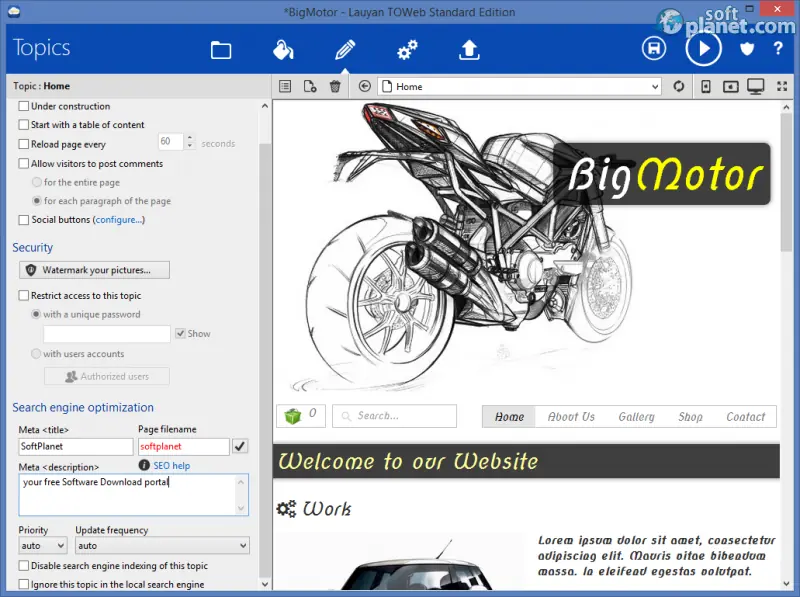Image resolution: width=800 pixels, height=597 pixels.
Task: Open the Home tab in site navigation
Action: click(509, 416)
